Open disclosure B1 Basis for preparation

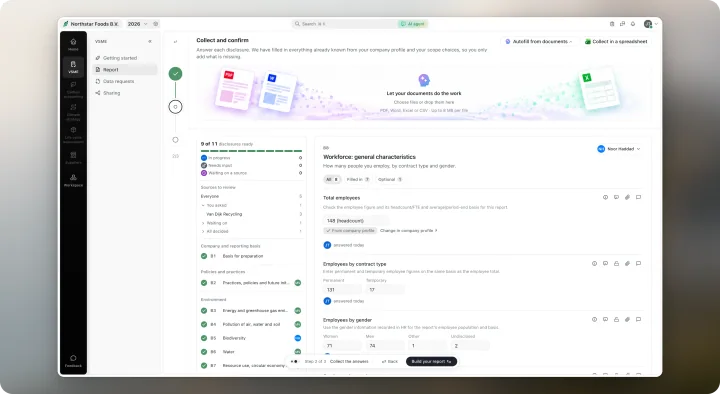click(x=251, y=256)
